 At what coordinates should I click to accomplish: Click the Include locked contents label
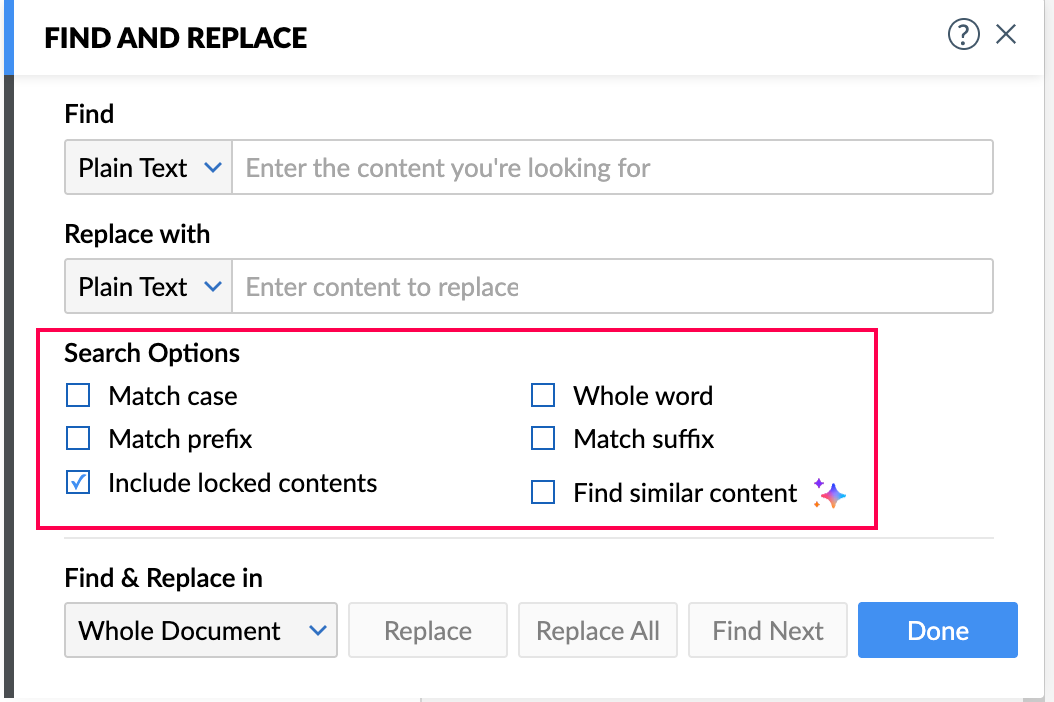[242, 483]
